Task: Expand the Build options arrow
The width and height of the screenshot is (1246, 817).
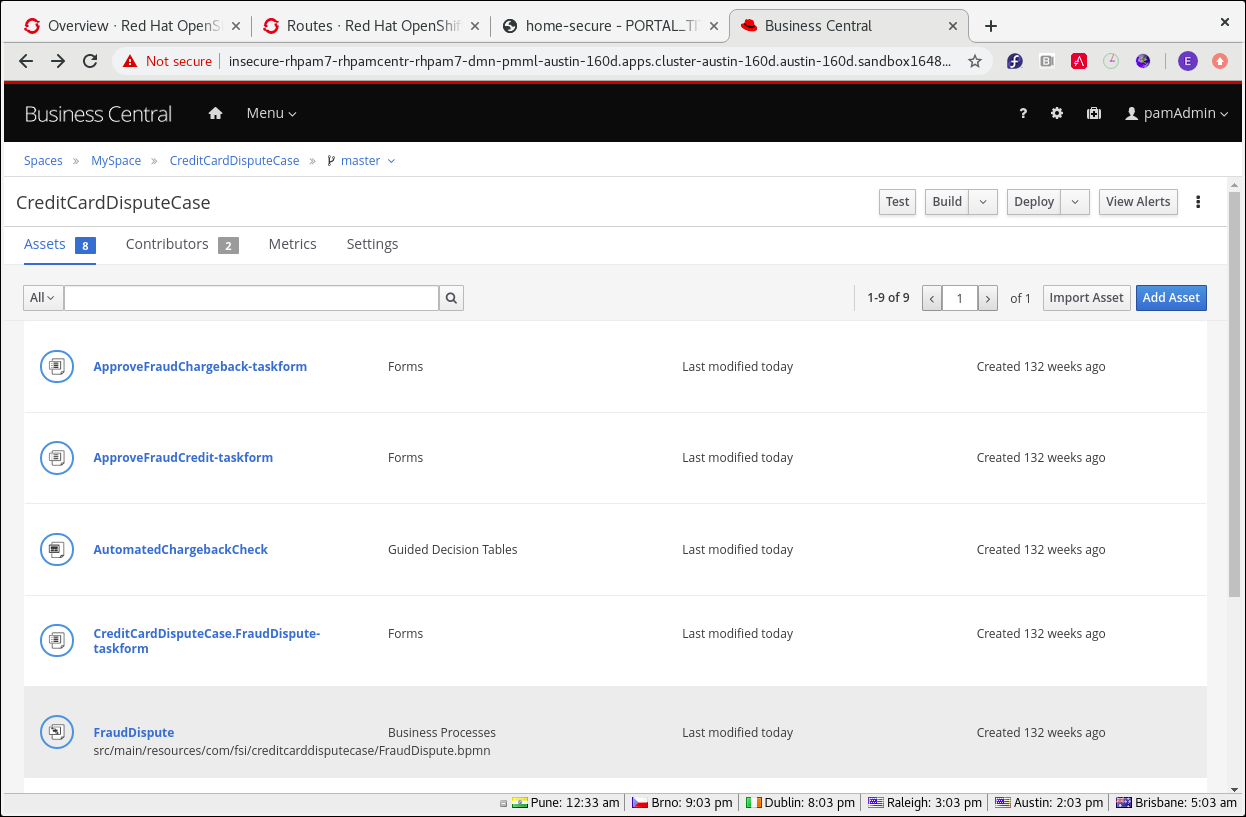Action: tap(983, 202)
